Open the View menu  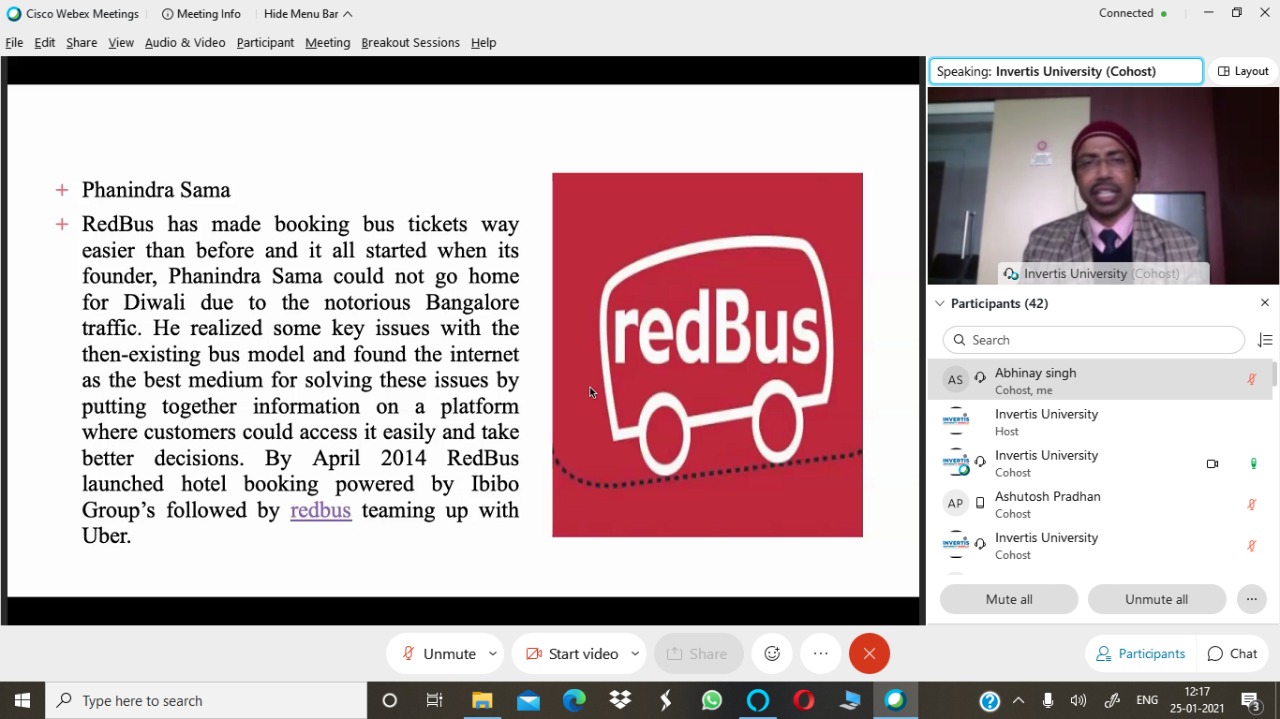coord(121,42)
